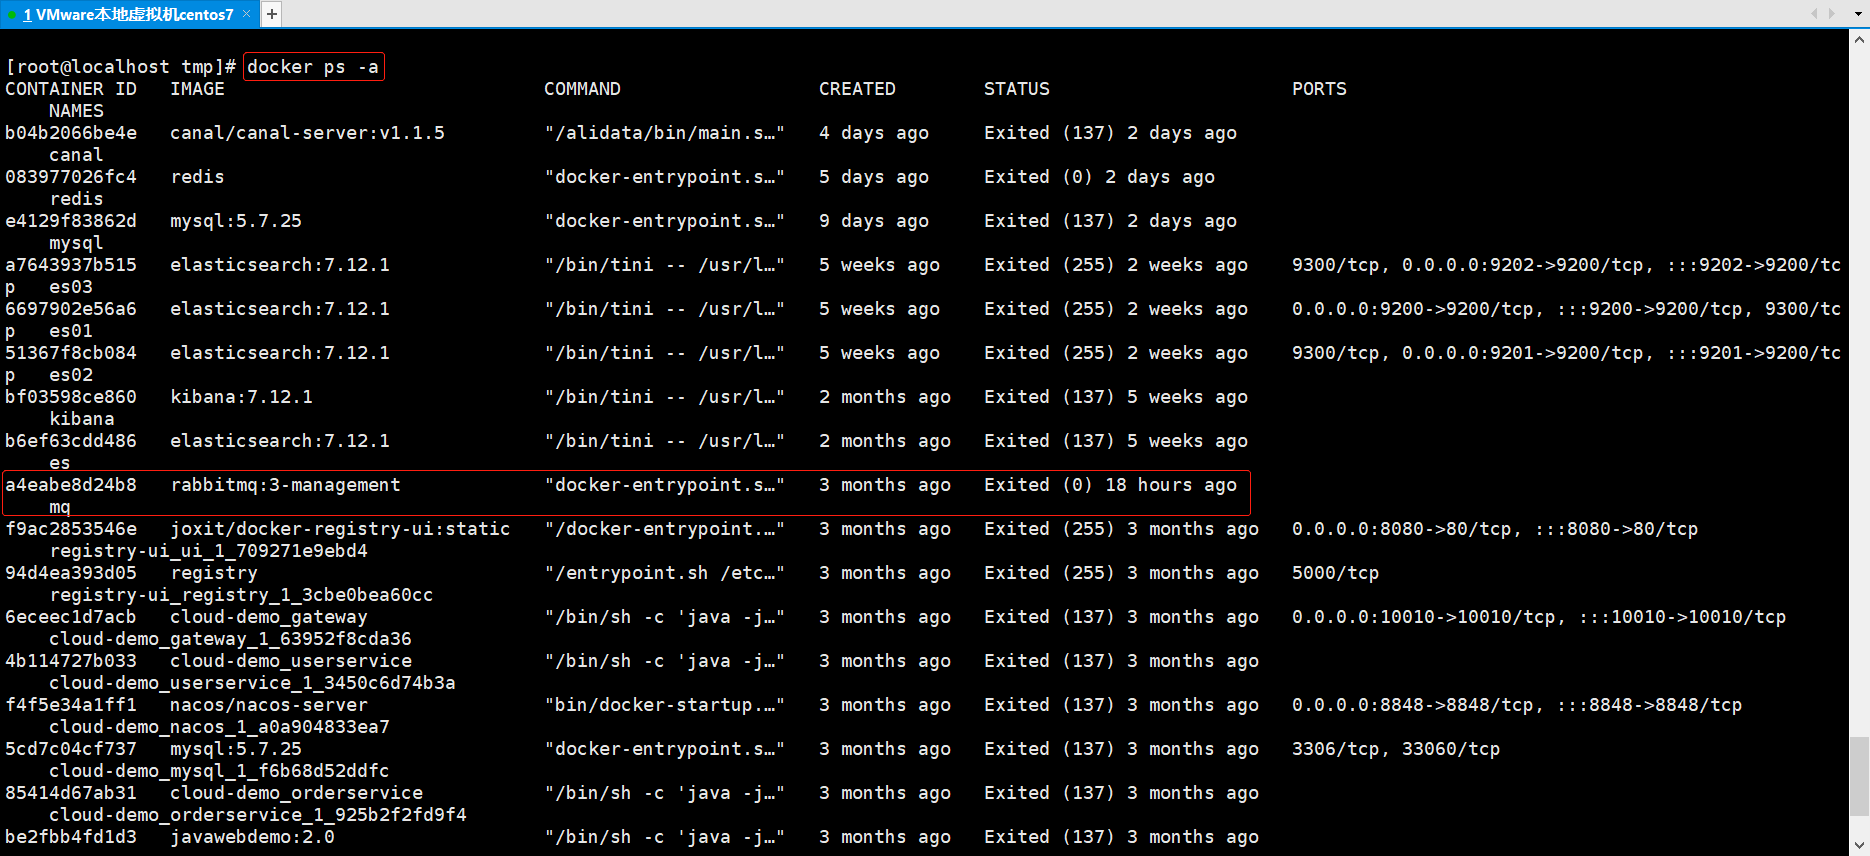Screen dimensions: 1870x856
Task: Click image 'rabbitmq:3-management'
Action: pyautogui.click(x=285, y=485)
